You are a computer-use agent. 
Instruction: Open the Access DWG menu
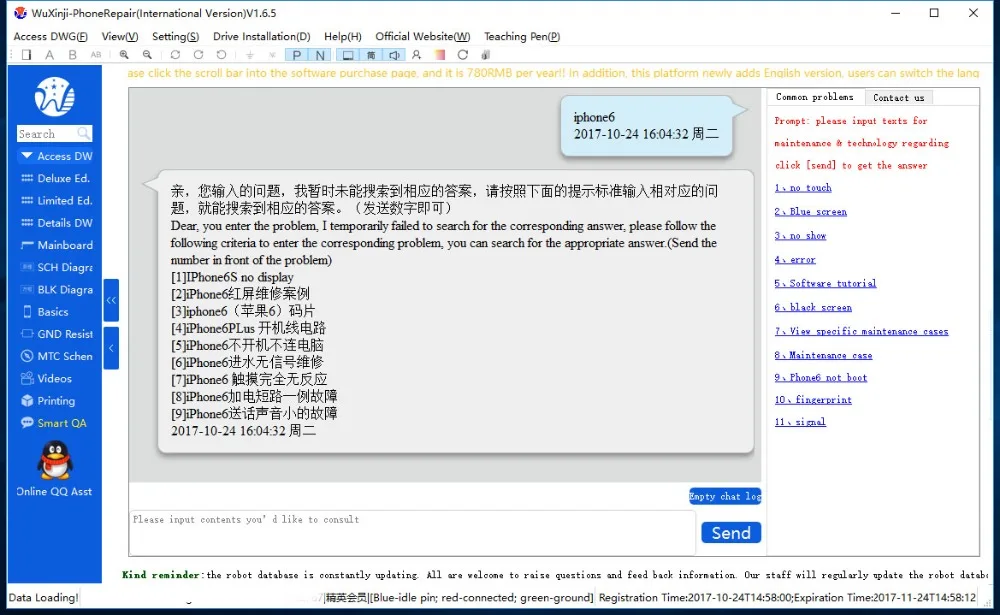pos(50,36)
